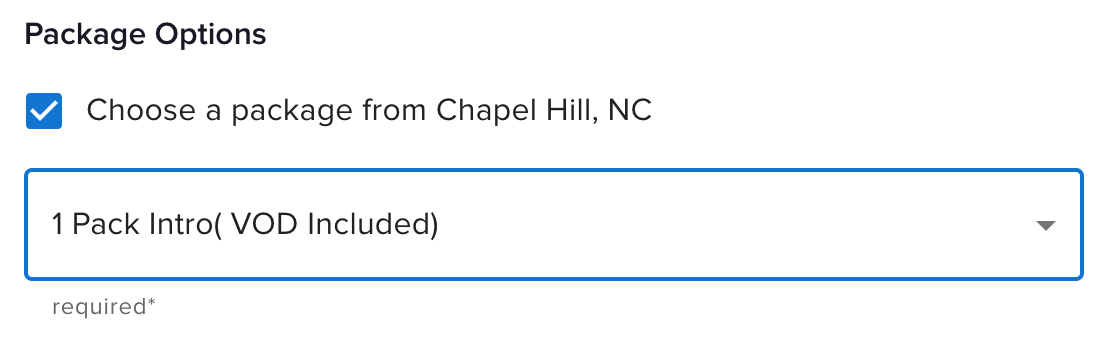
Task: Select the '1 Pack Intro( VOD Included)' text
Action: [x=245, y=225]
